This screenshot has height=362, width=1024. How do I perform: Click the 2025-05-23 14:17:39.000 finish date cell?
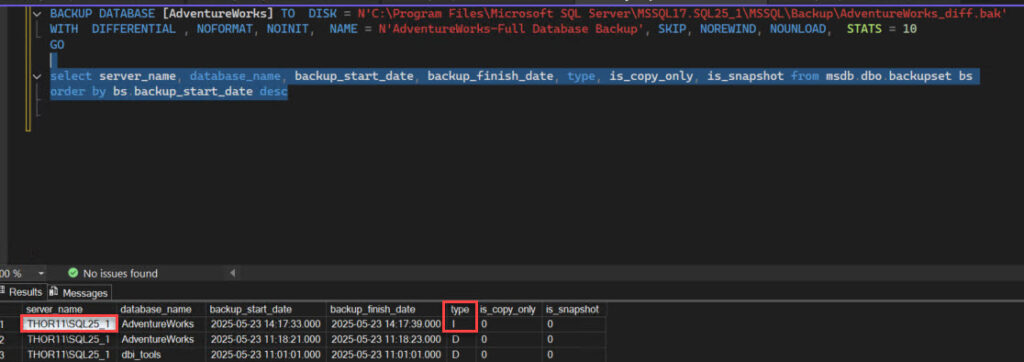click(x=385, y=324)
